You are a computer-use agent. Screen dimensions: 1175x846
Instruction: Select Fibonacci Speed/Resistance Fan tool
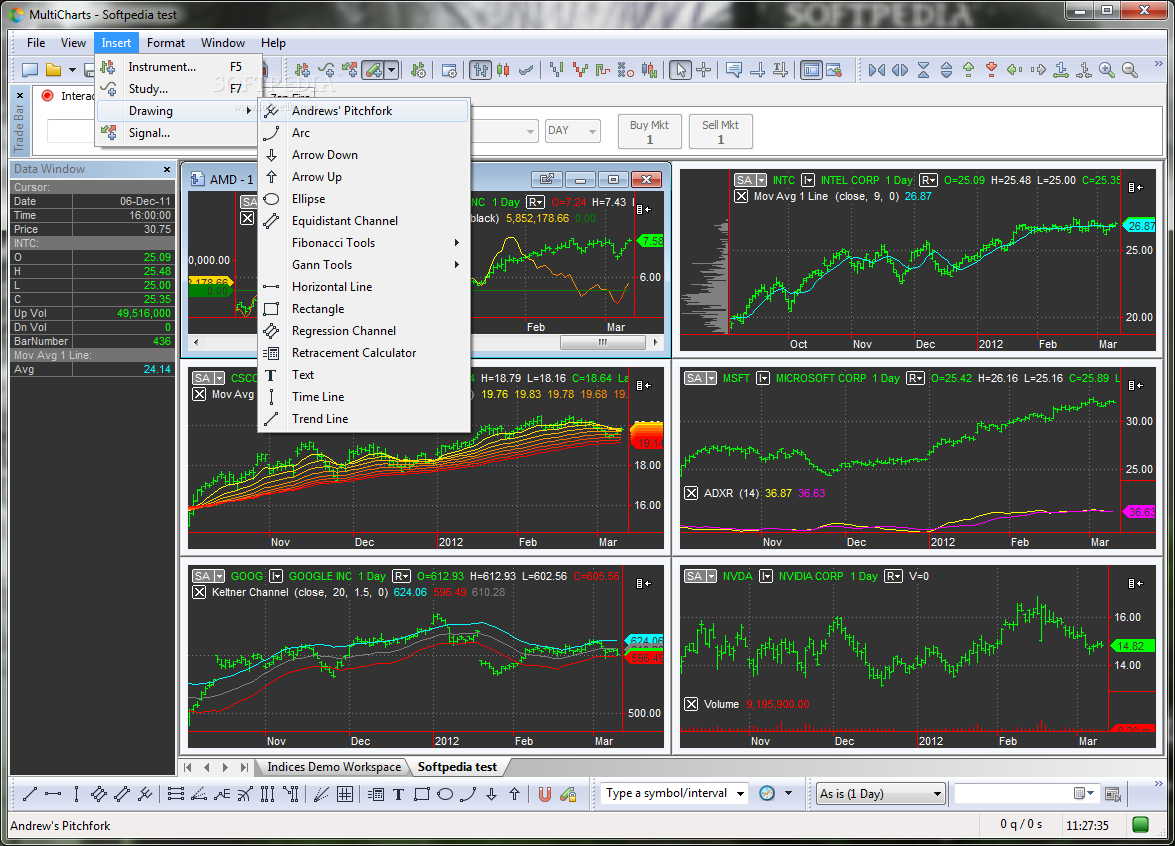pos(199,794)
